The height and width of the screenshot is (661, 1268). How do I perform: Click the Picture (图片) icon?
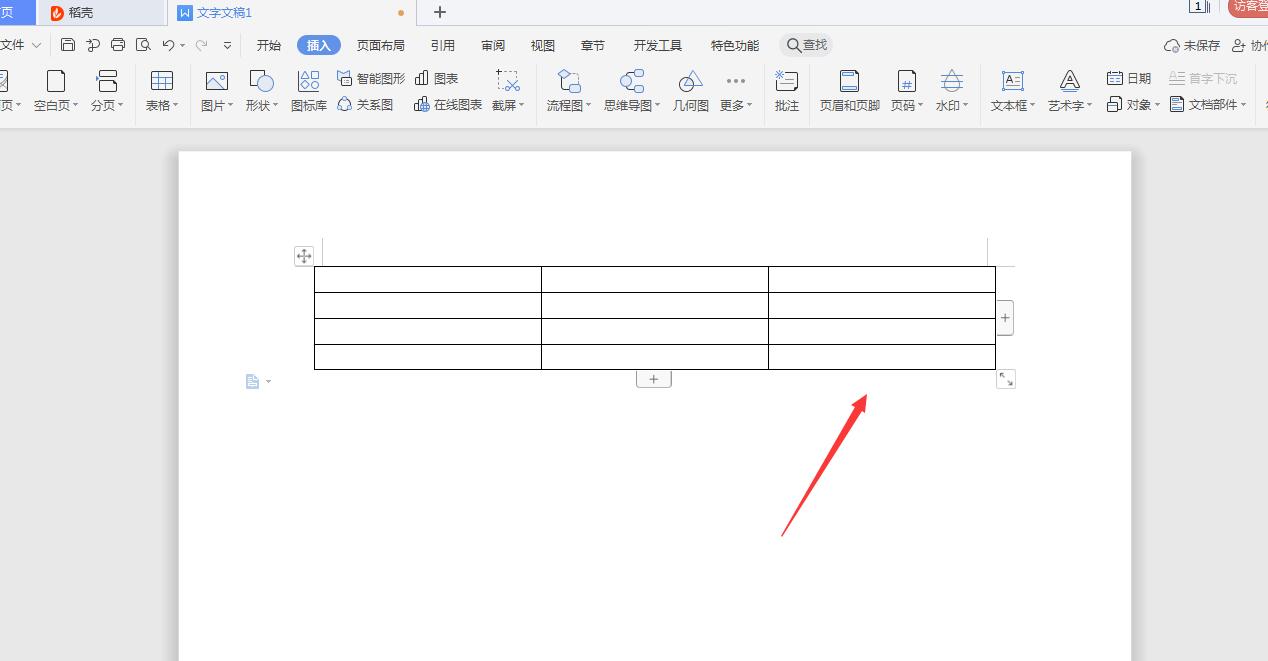216,82
